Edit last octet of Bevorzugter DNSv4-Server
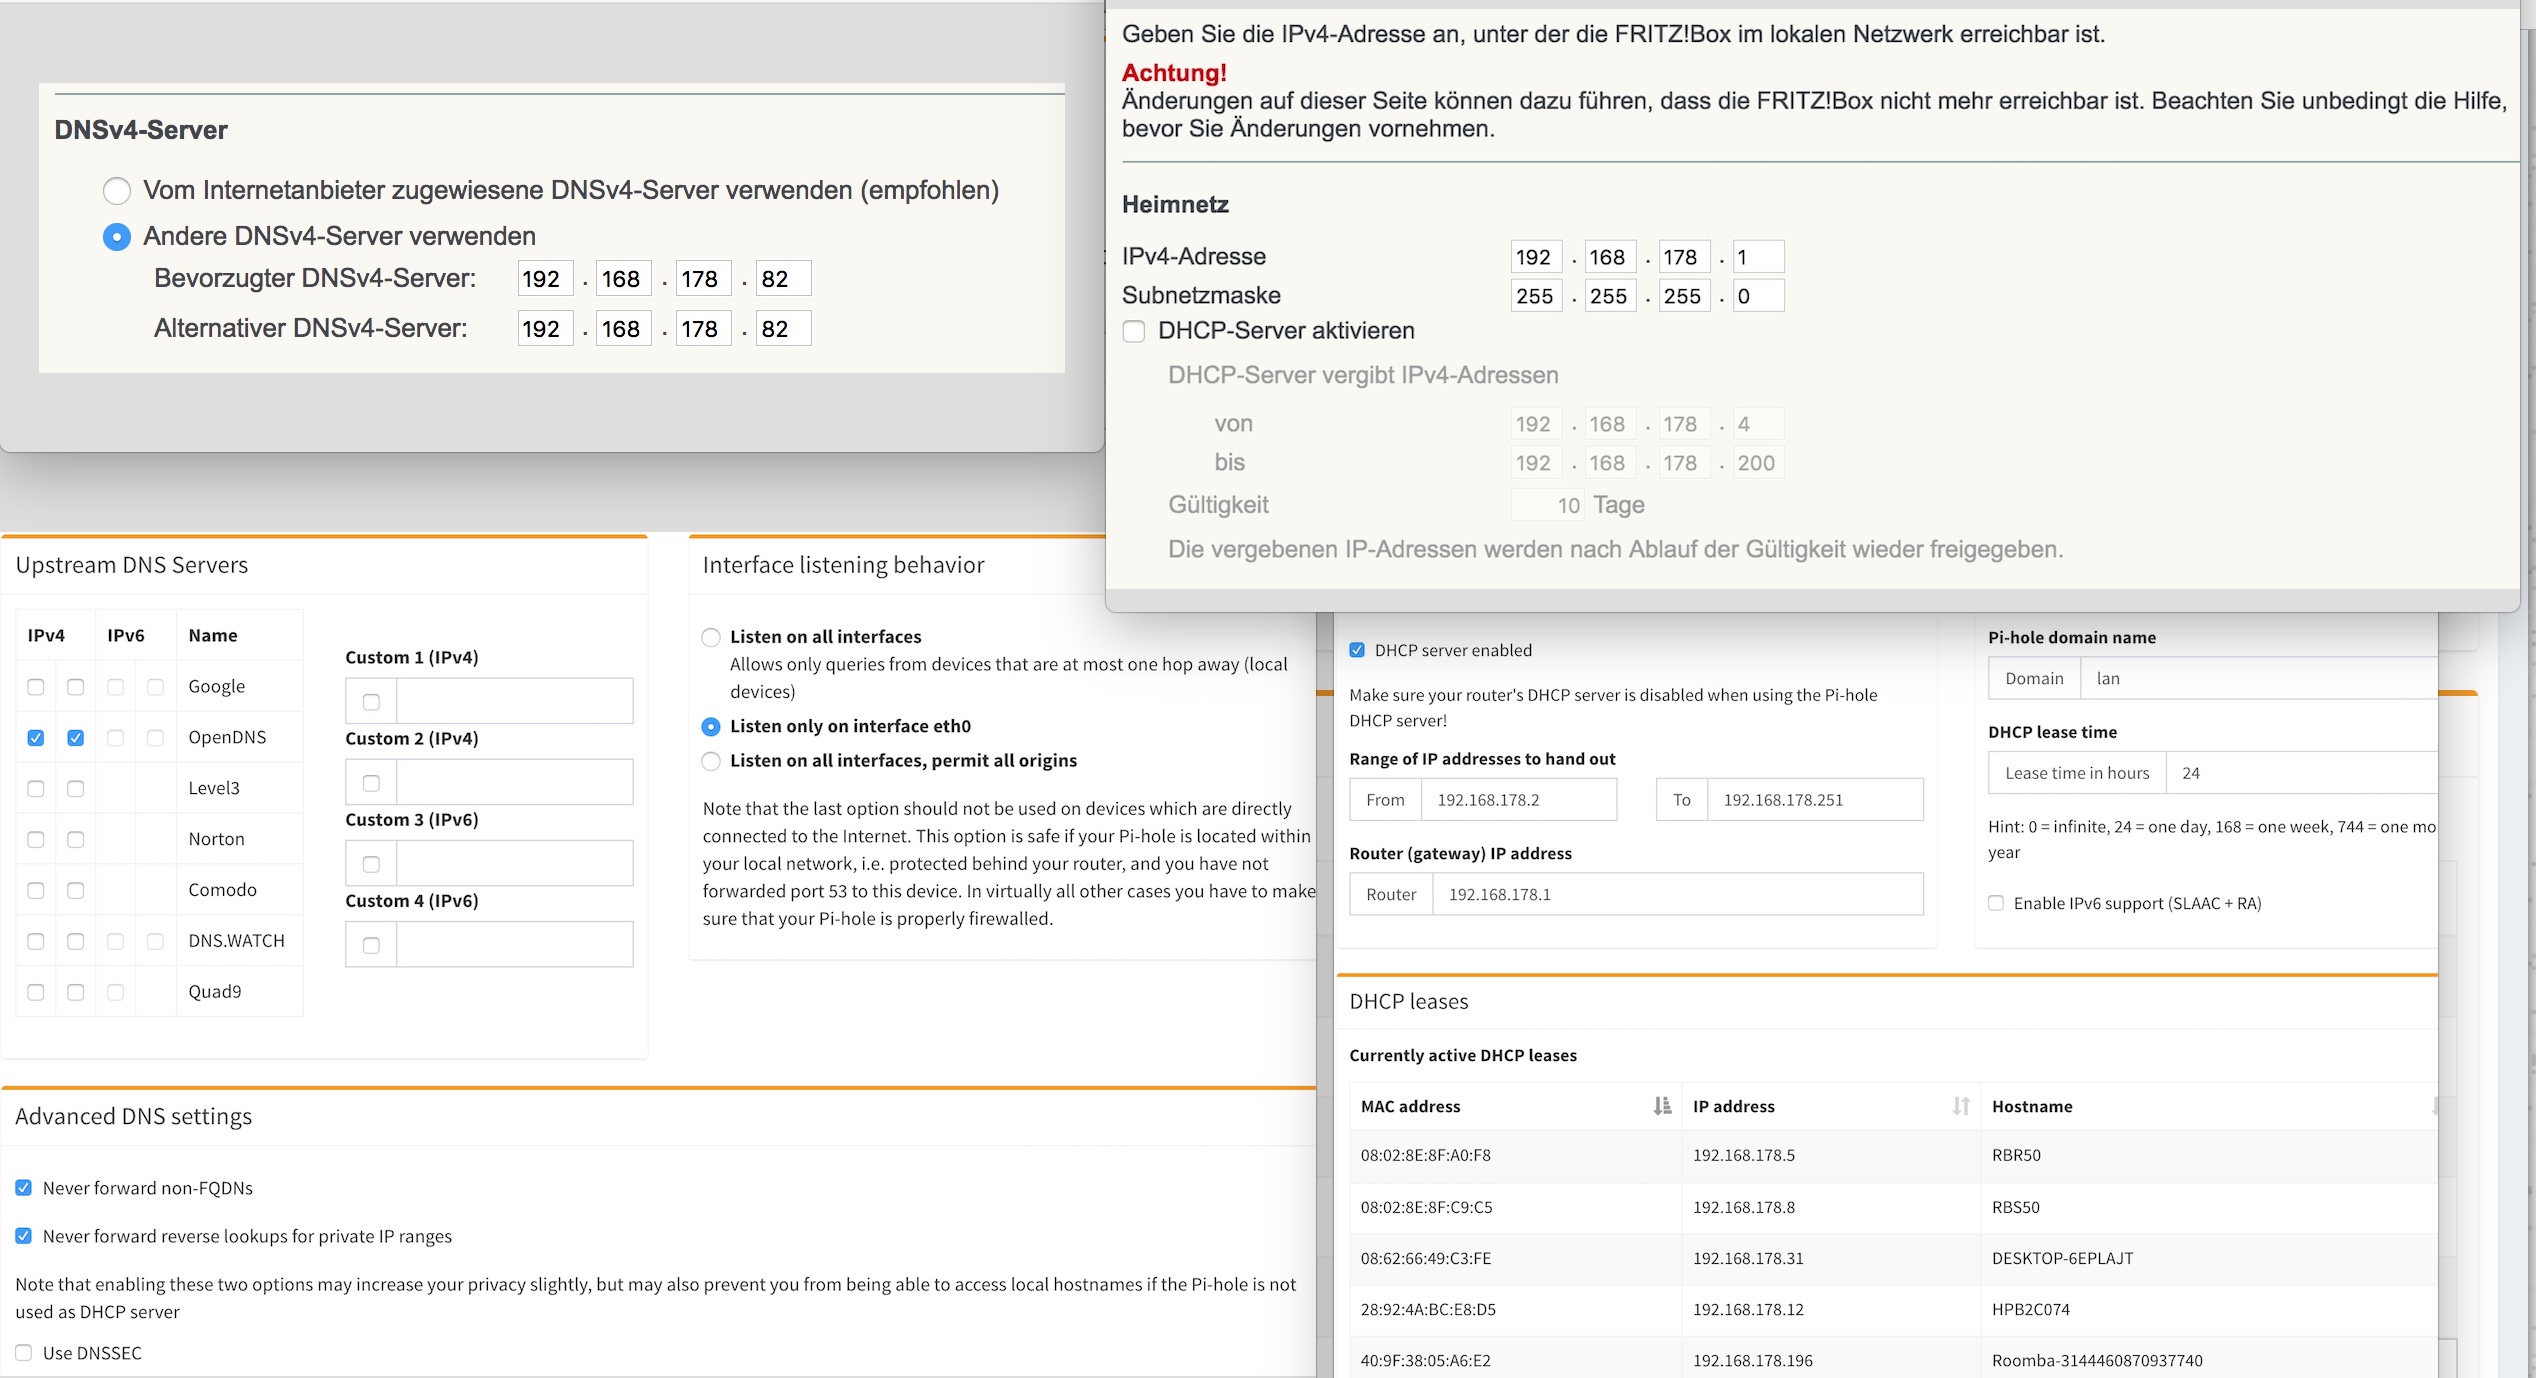2536x1378 pixels. pyautogui.click(x=784, y=279)
